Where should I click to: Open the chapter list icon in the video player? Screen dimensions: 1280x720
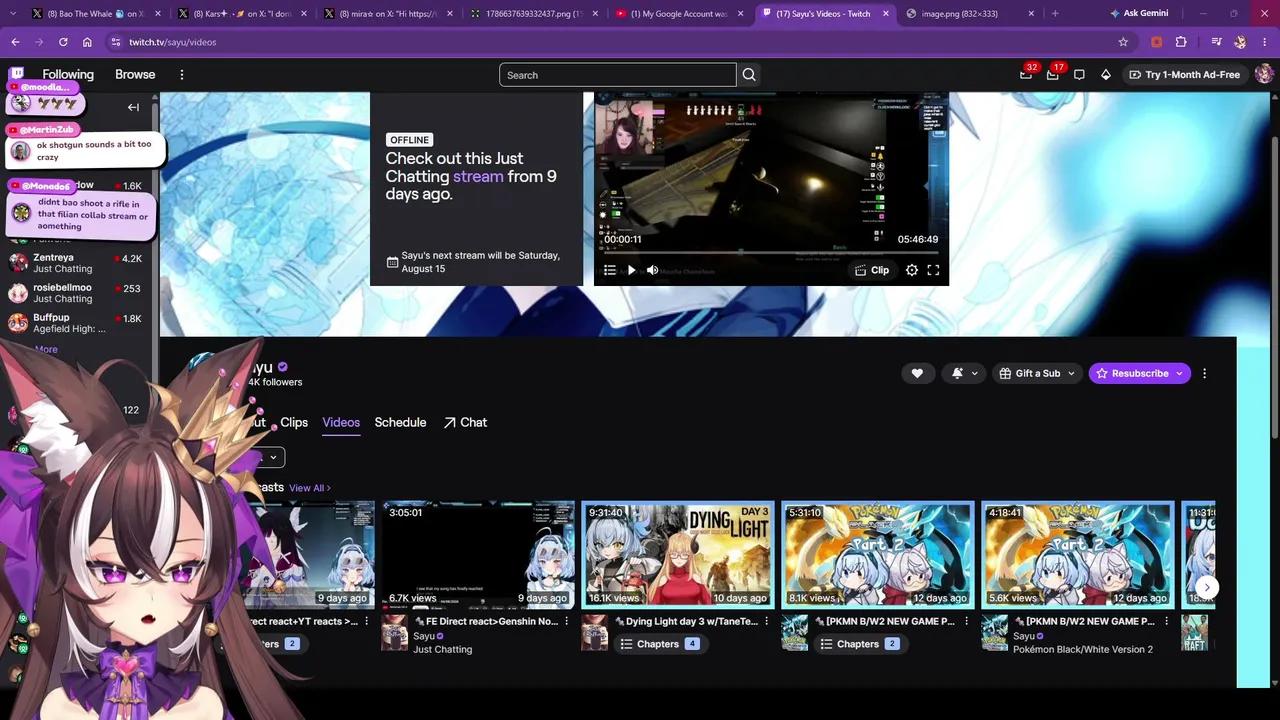point(609,270)
